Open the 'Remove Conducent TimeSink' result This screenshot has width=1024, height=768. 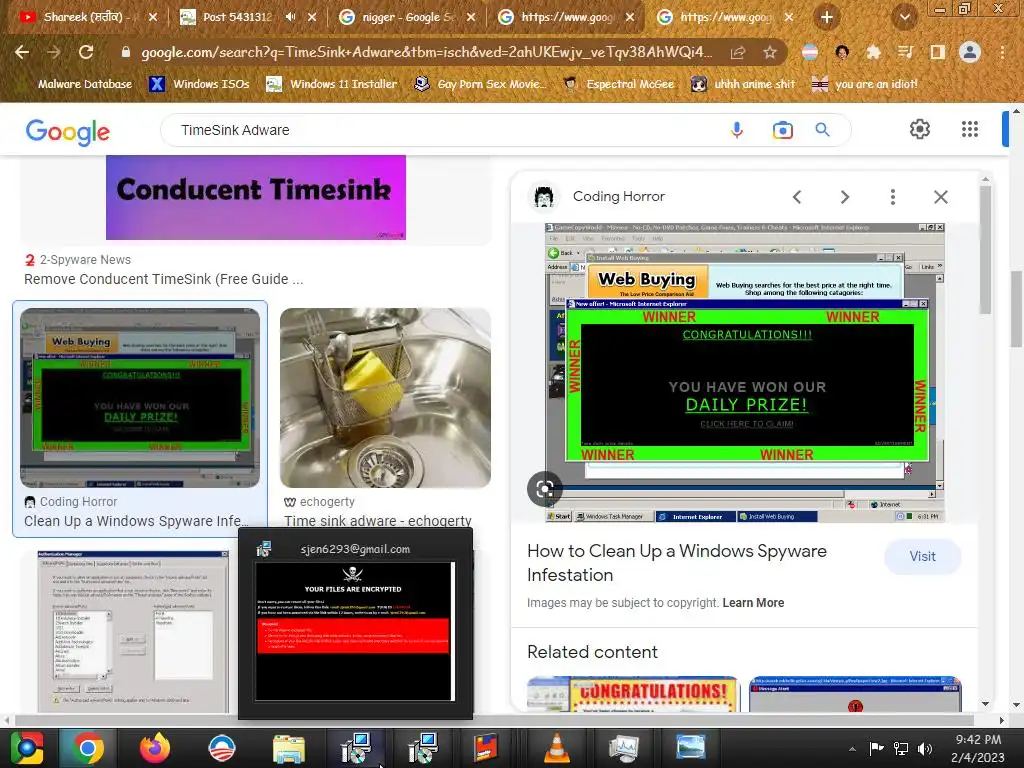(163, 279)
